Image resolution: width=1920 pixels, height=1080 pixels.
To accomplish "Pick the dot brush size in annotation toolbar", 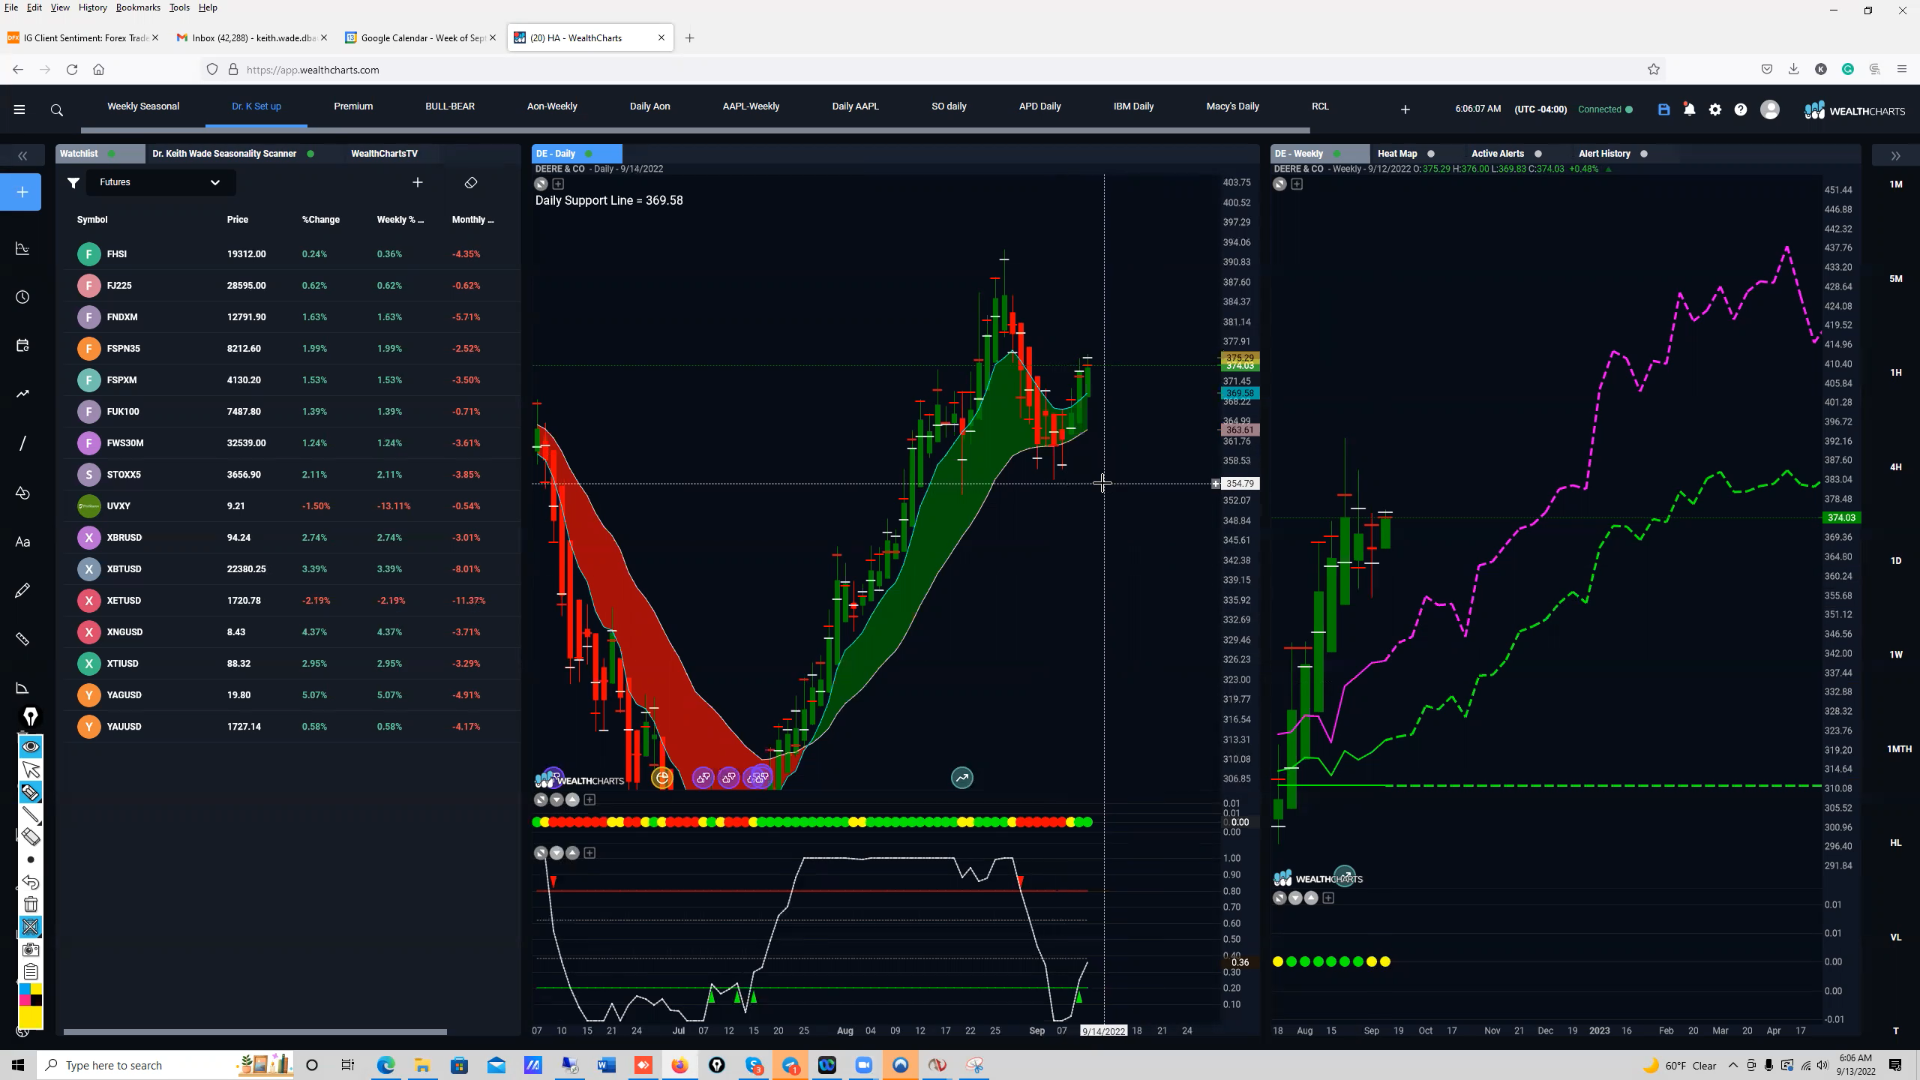I will click(31, 860).
